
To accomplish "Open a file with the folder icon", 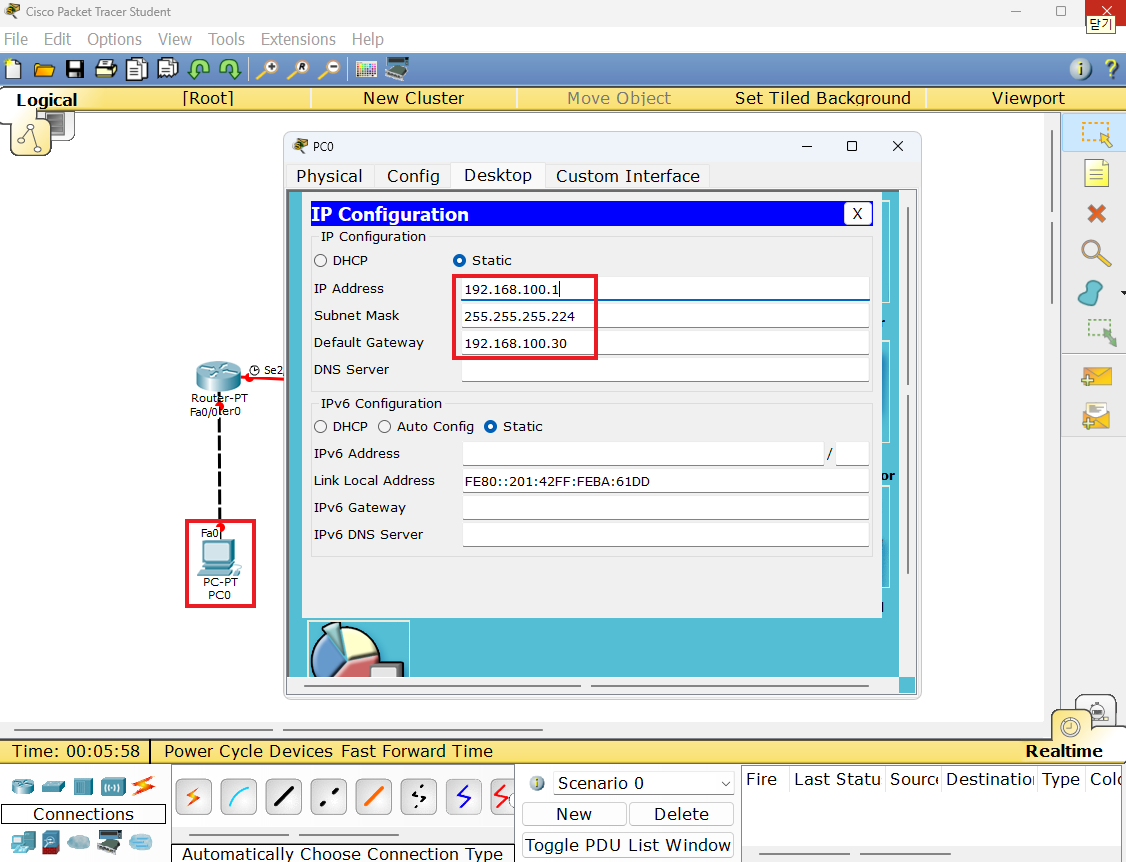I will [44, 70].
